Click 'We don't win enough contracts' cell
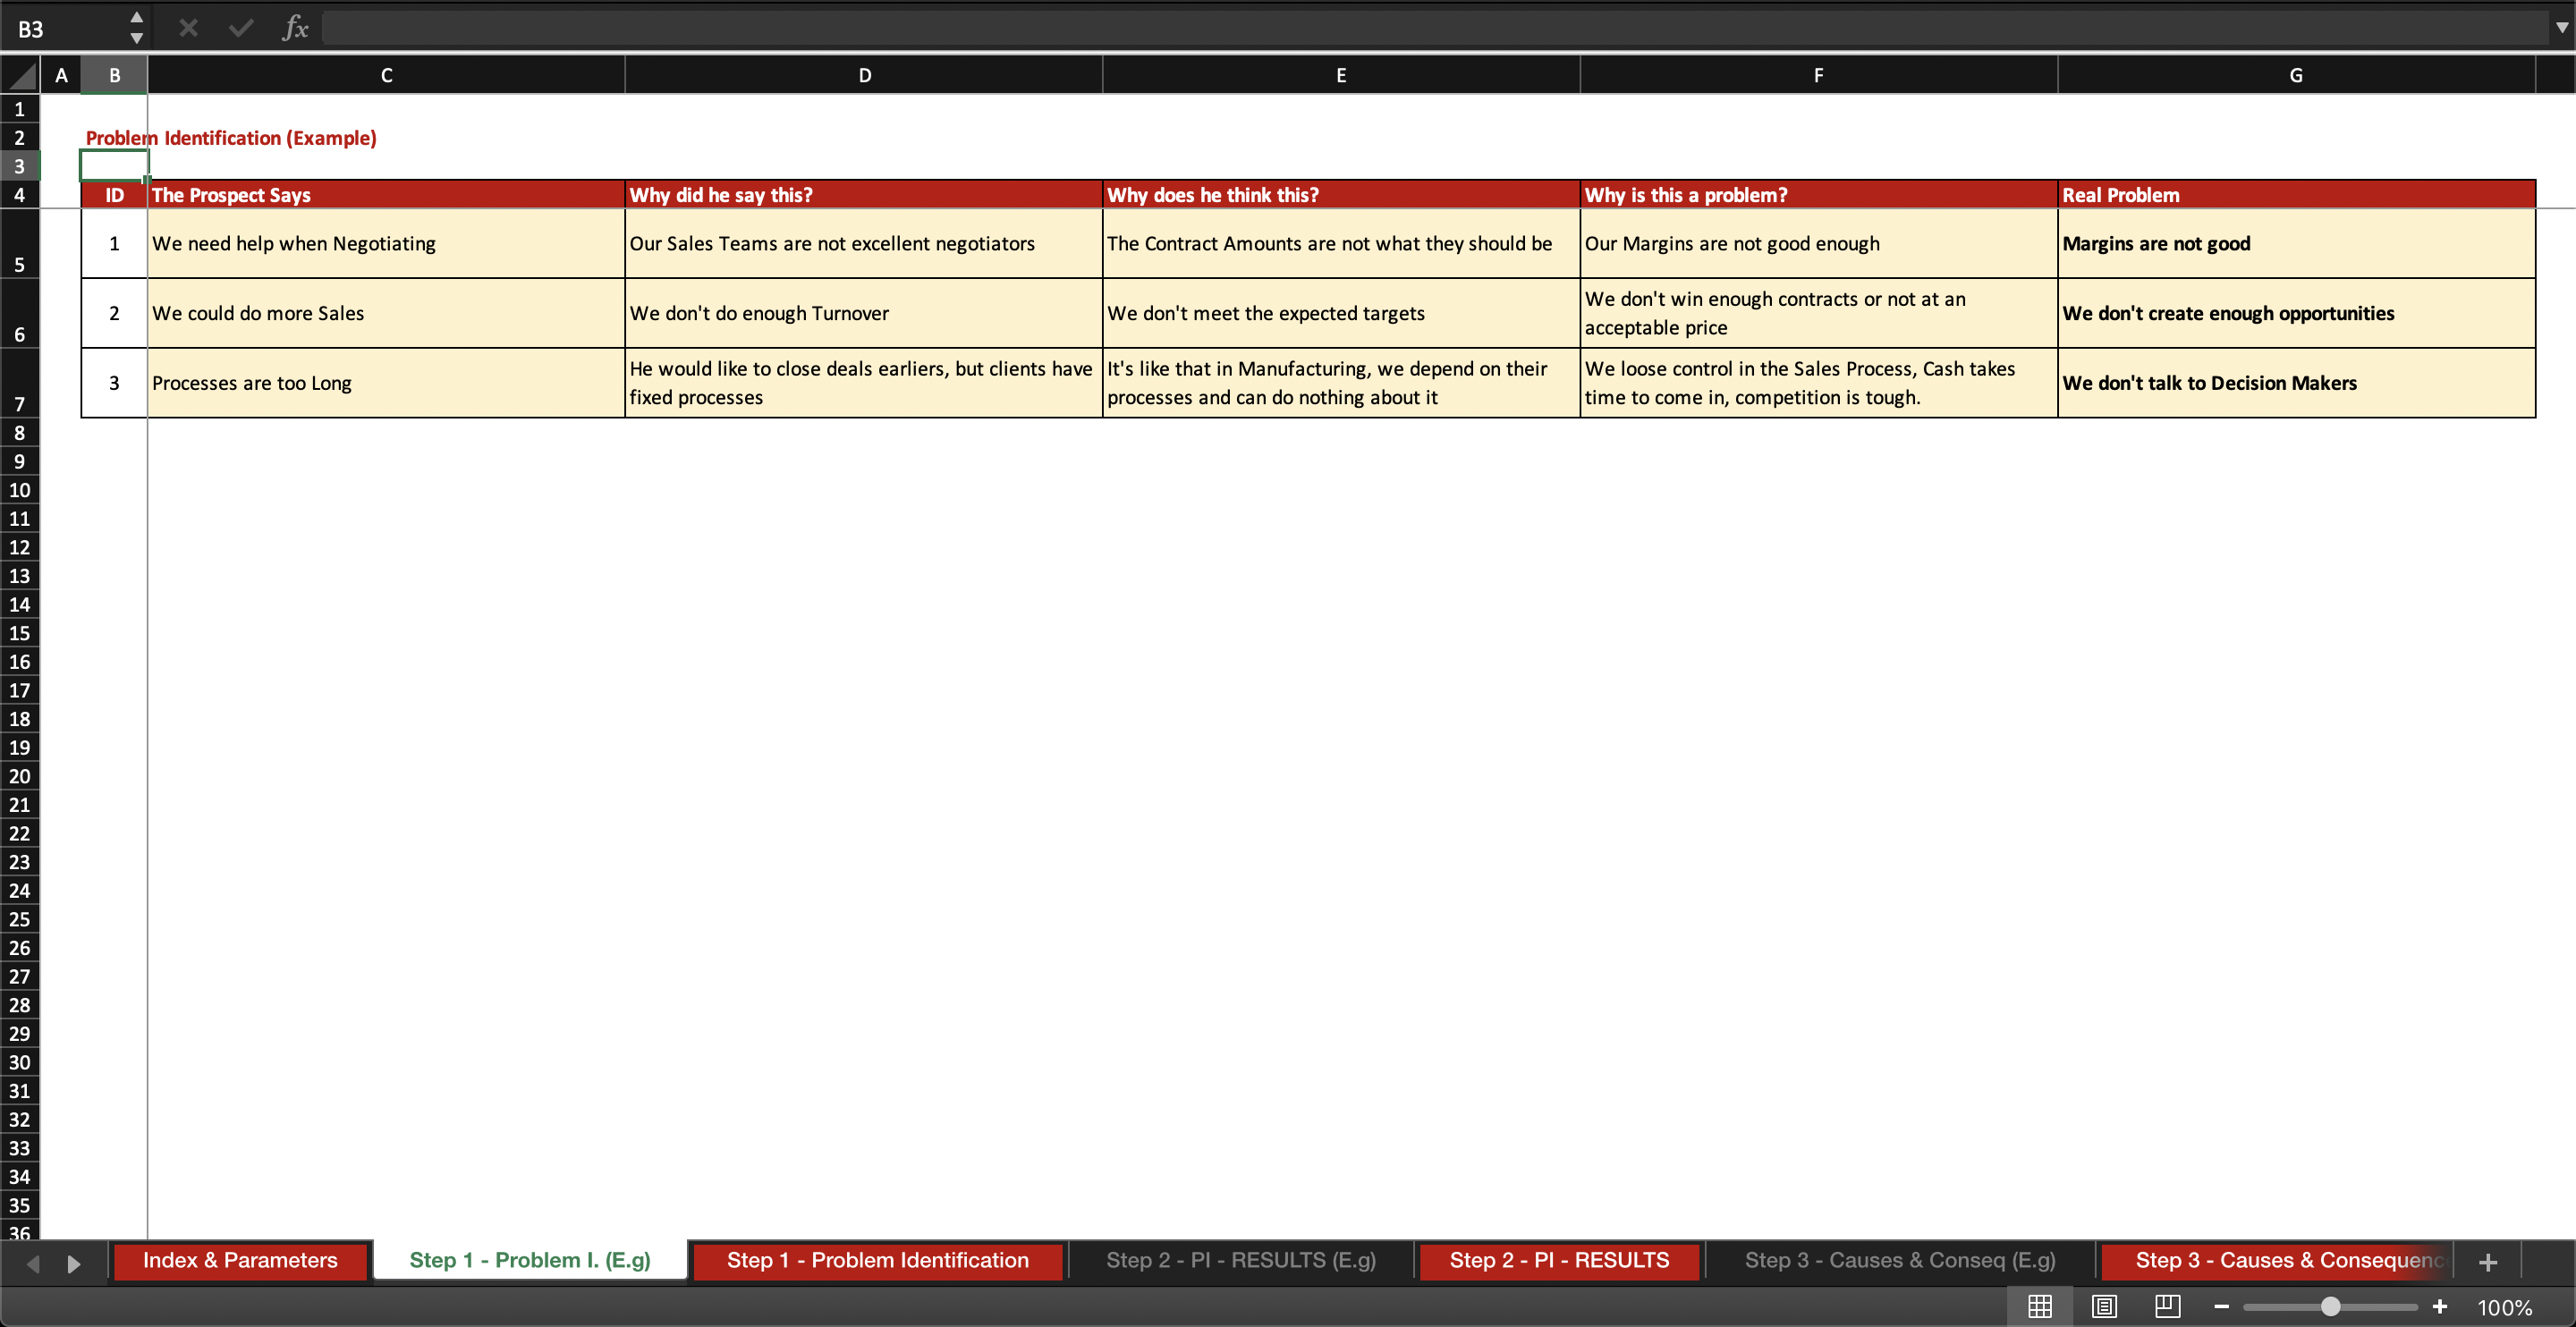 [x=1818, y=314]
